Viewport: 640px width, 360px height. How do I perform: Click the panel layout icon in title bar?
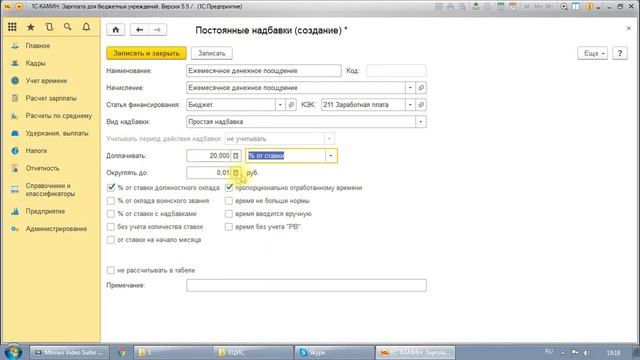click(576, 7)
